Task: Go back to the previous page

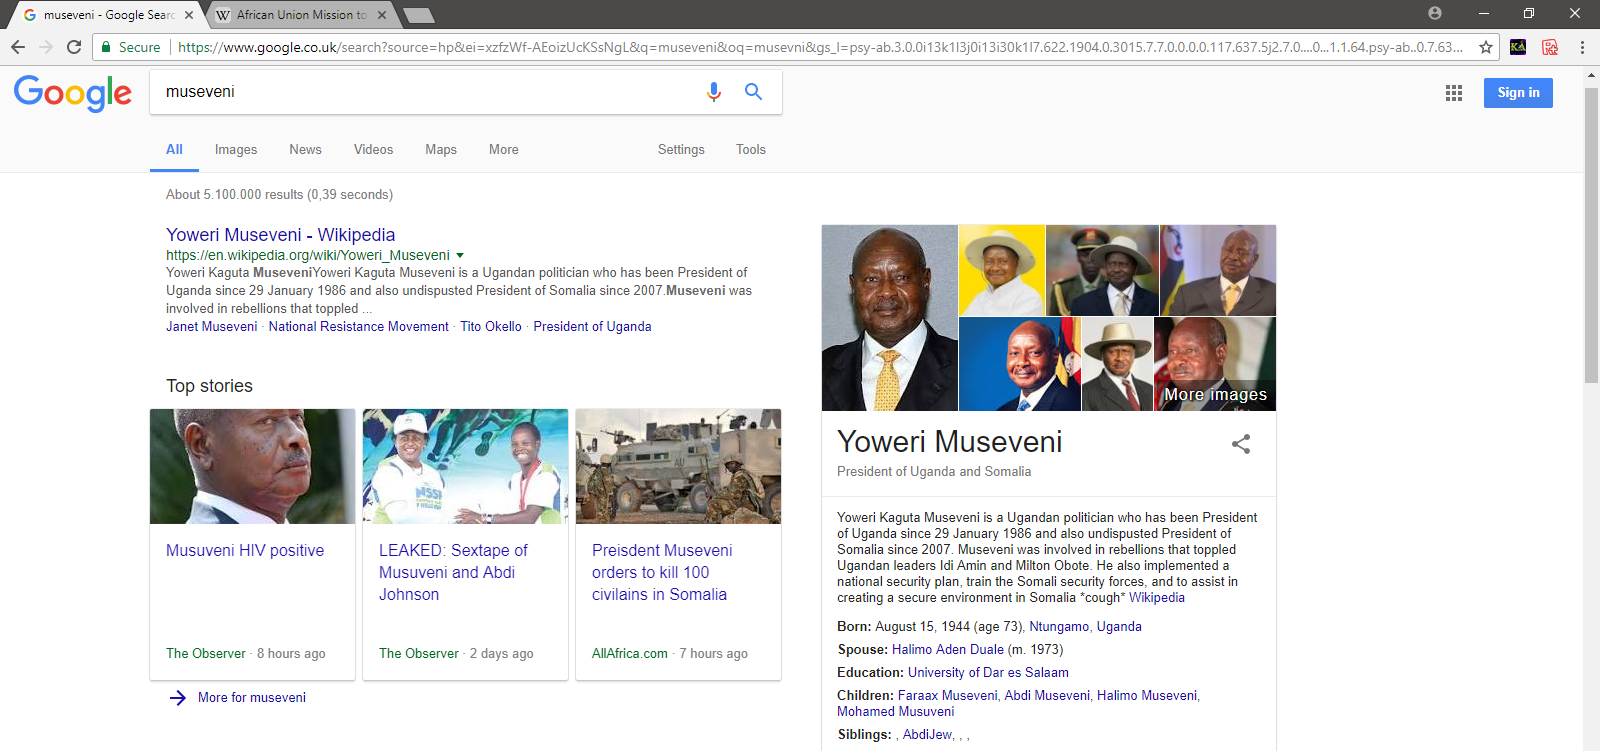Action: point(18,47)
